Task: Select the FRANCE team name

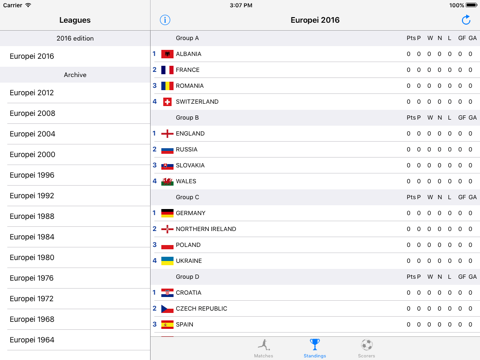Action: pos(187,70)
